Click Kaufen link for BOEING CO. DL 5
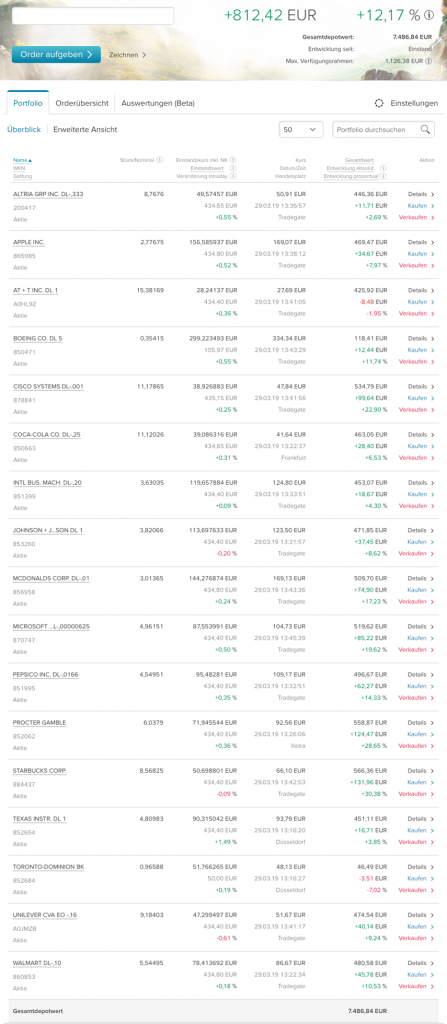This screenshot has width=447, height=1024. point(421,350)
